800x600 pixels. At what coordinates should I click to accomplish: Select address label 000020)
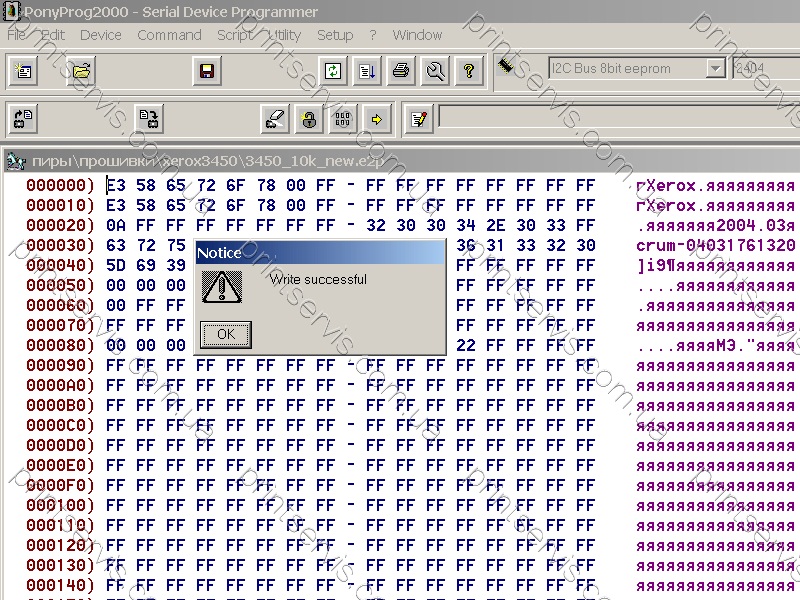(x=61, y=225)
